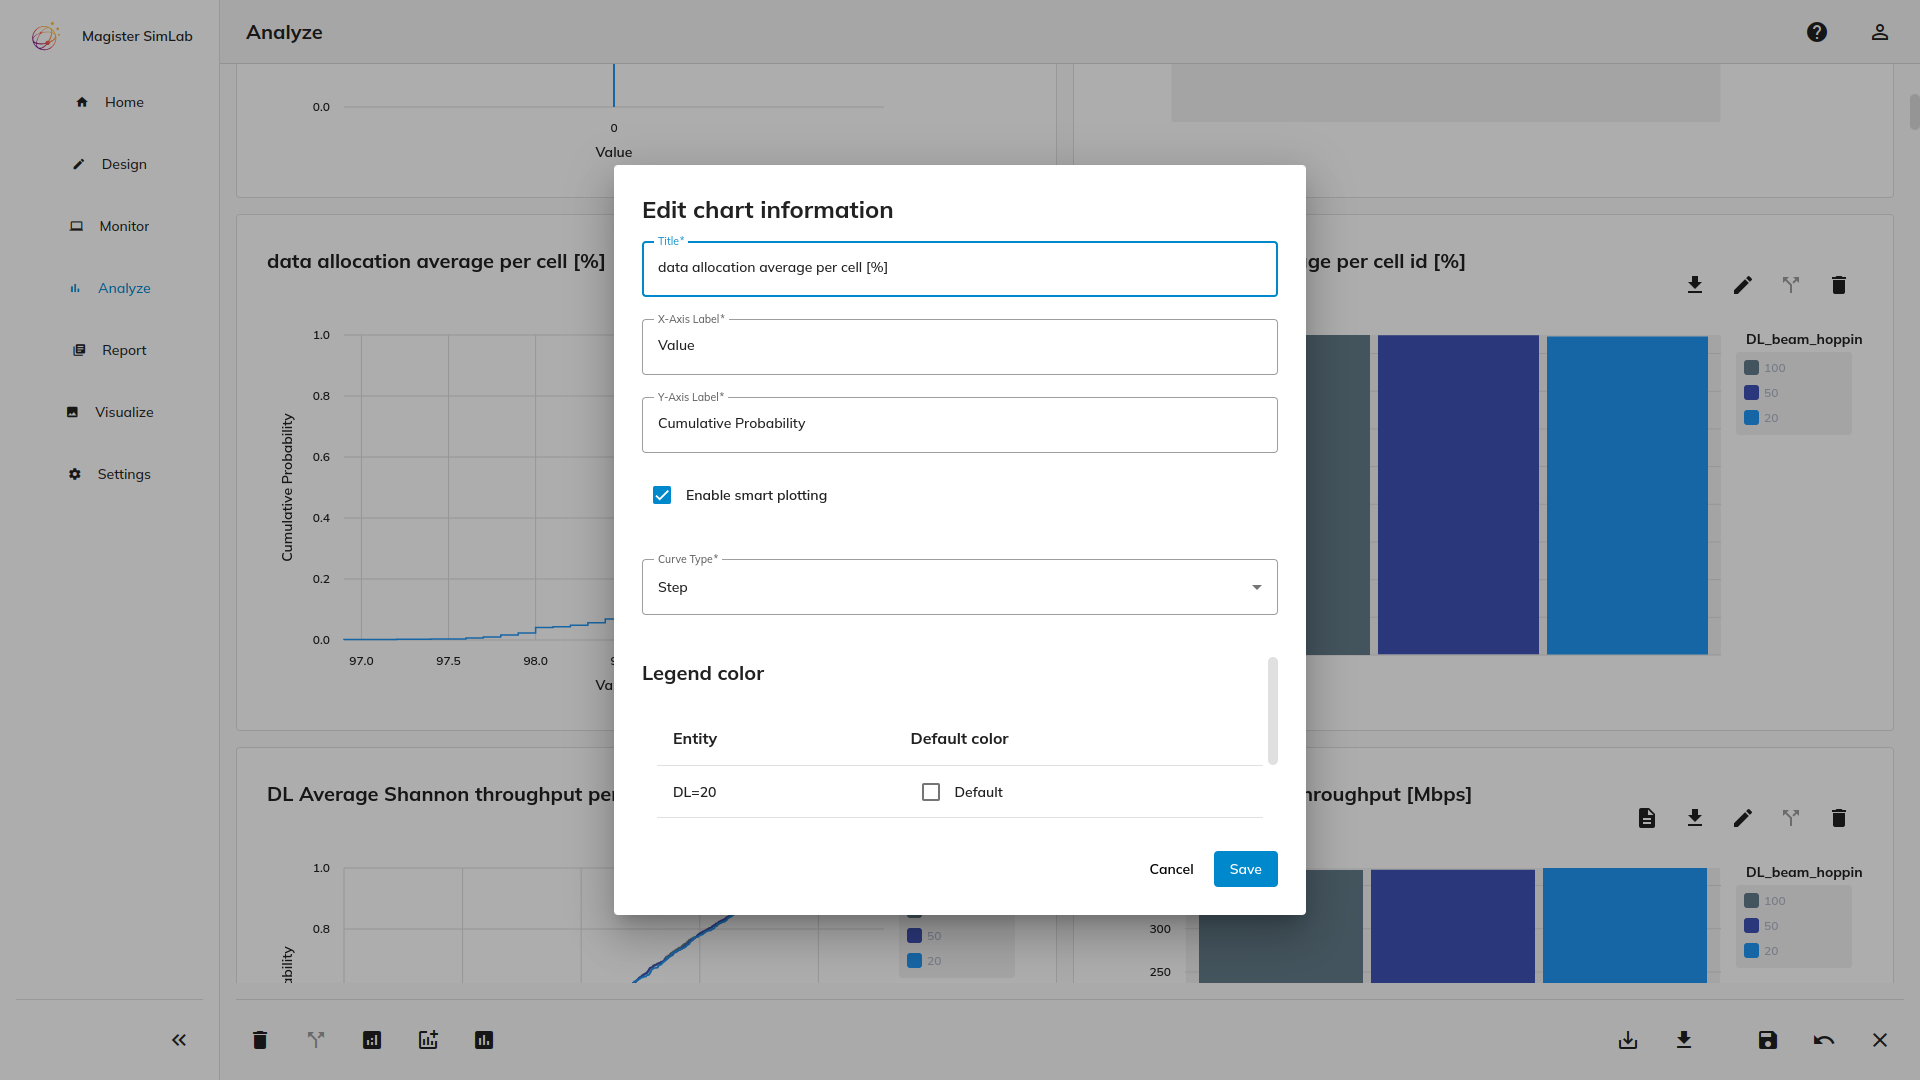Toggle legend 50 in per cell id chart

point(1762,393)
